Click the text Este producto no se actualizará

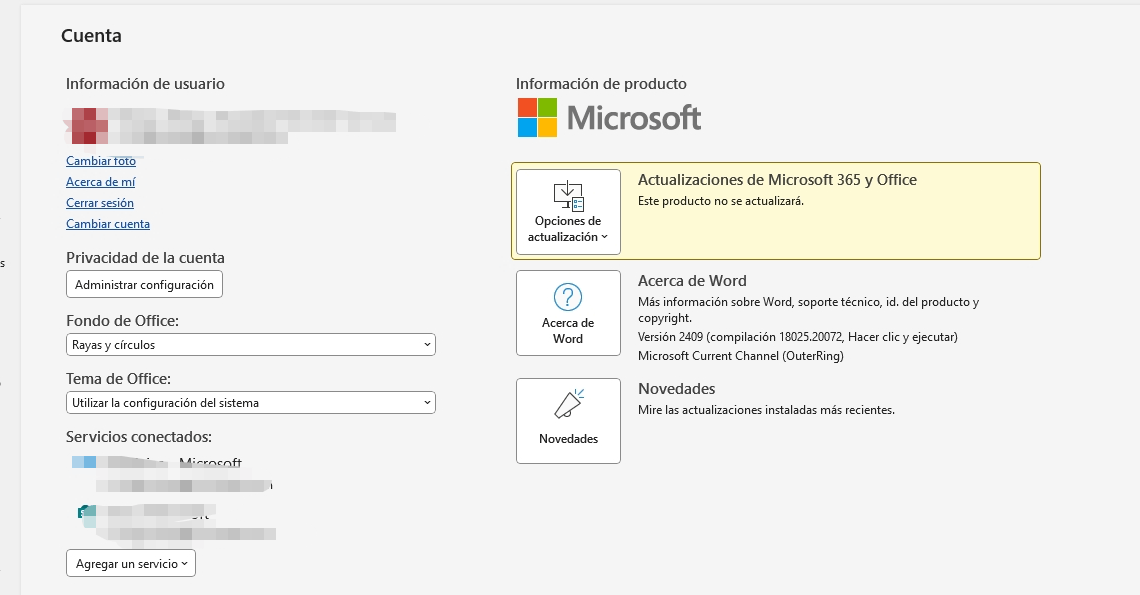click(720, 201)
